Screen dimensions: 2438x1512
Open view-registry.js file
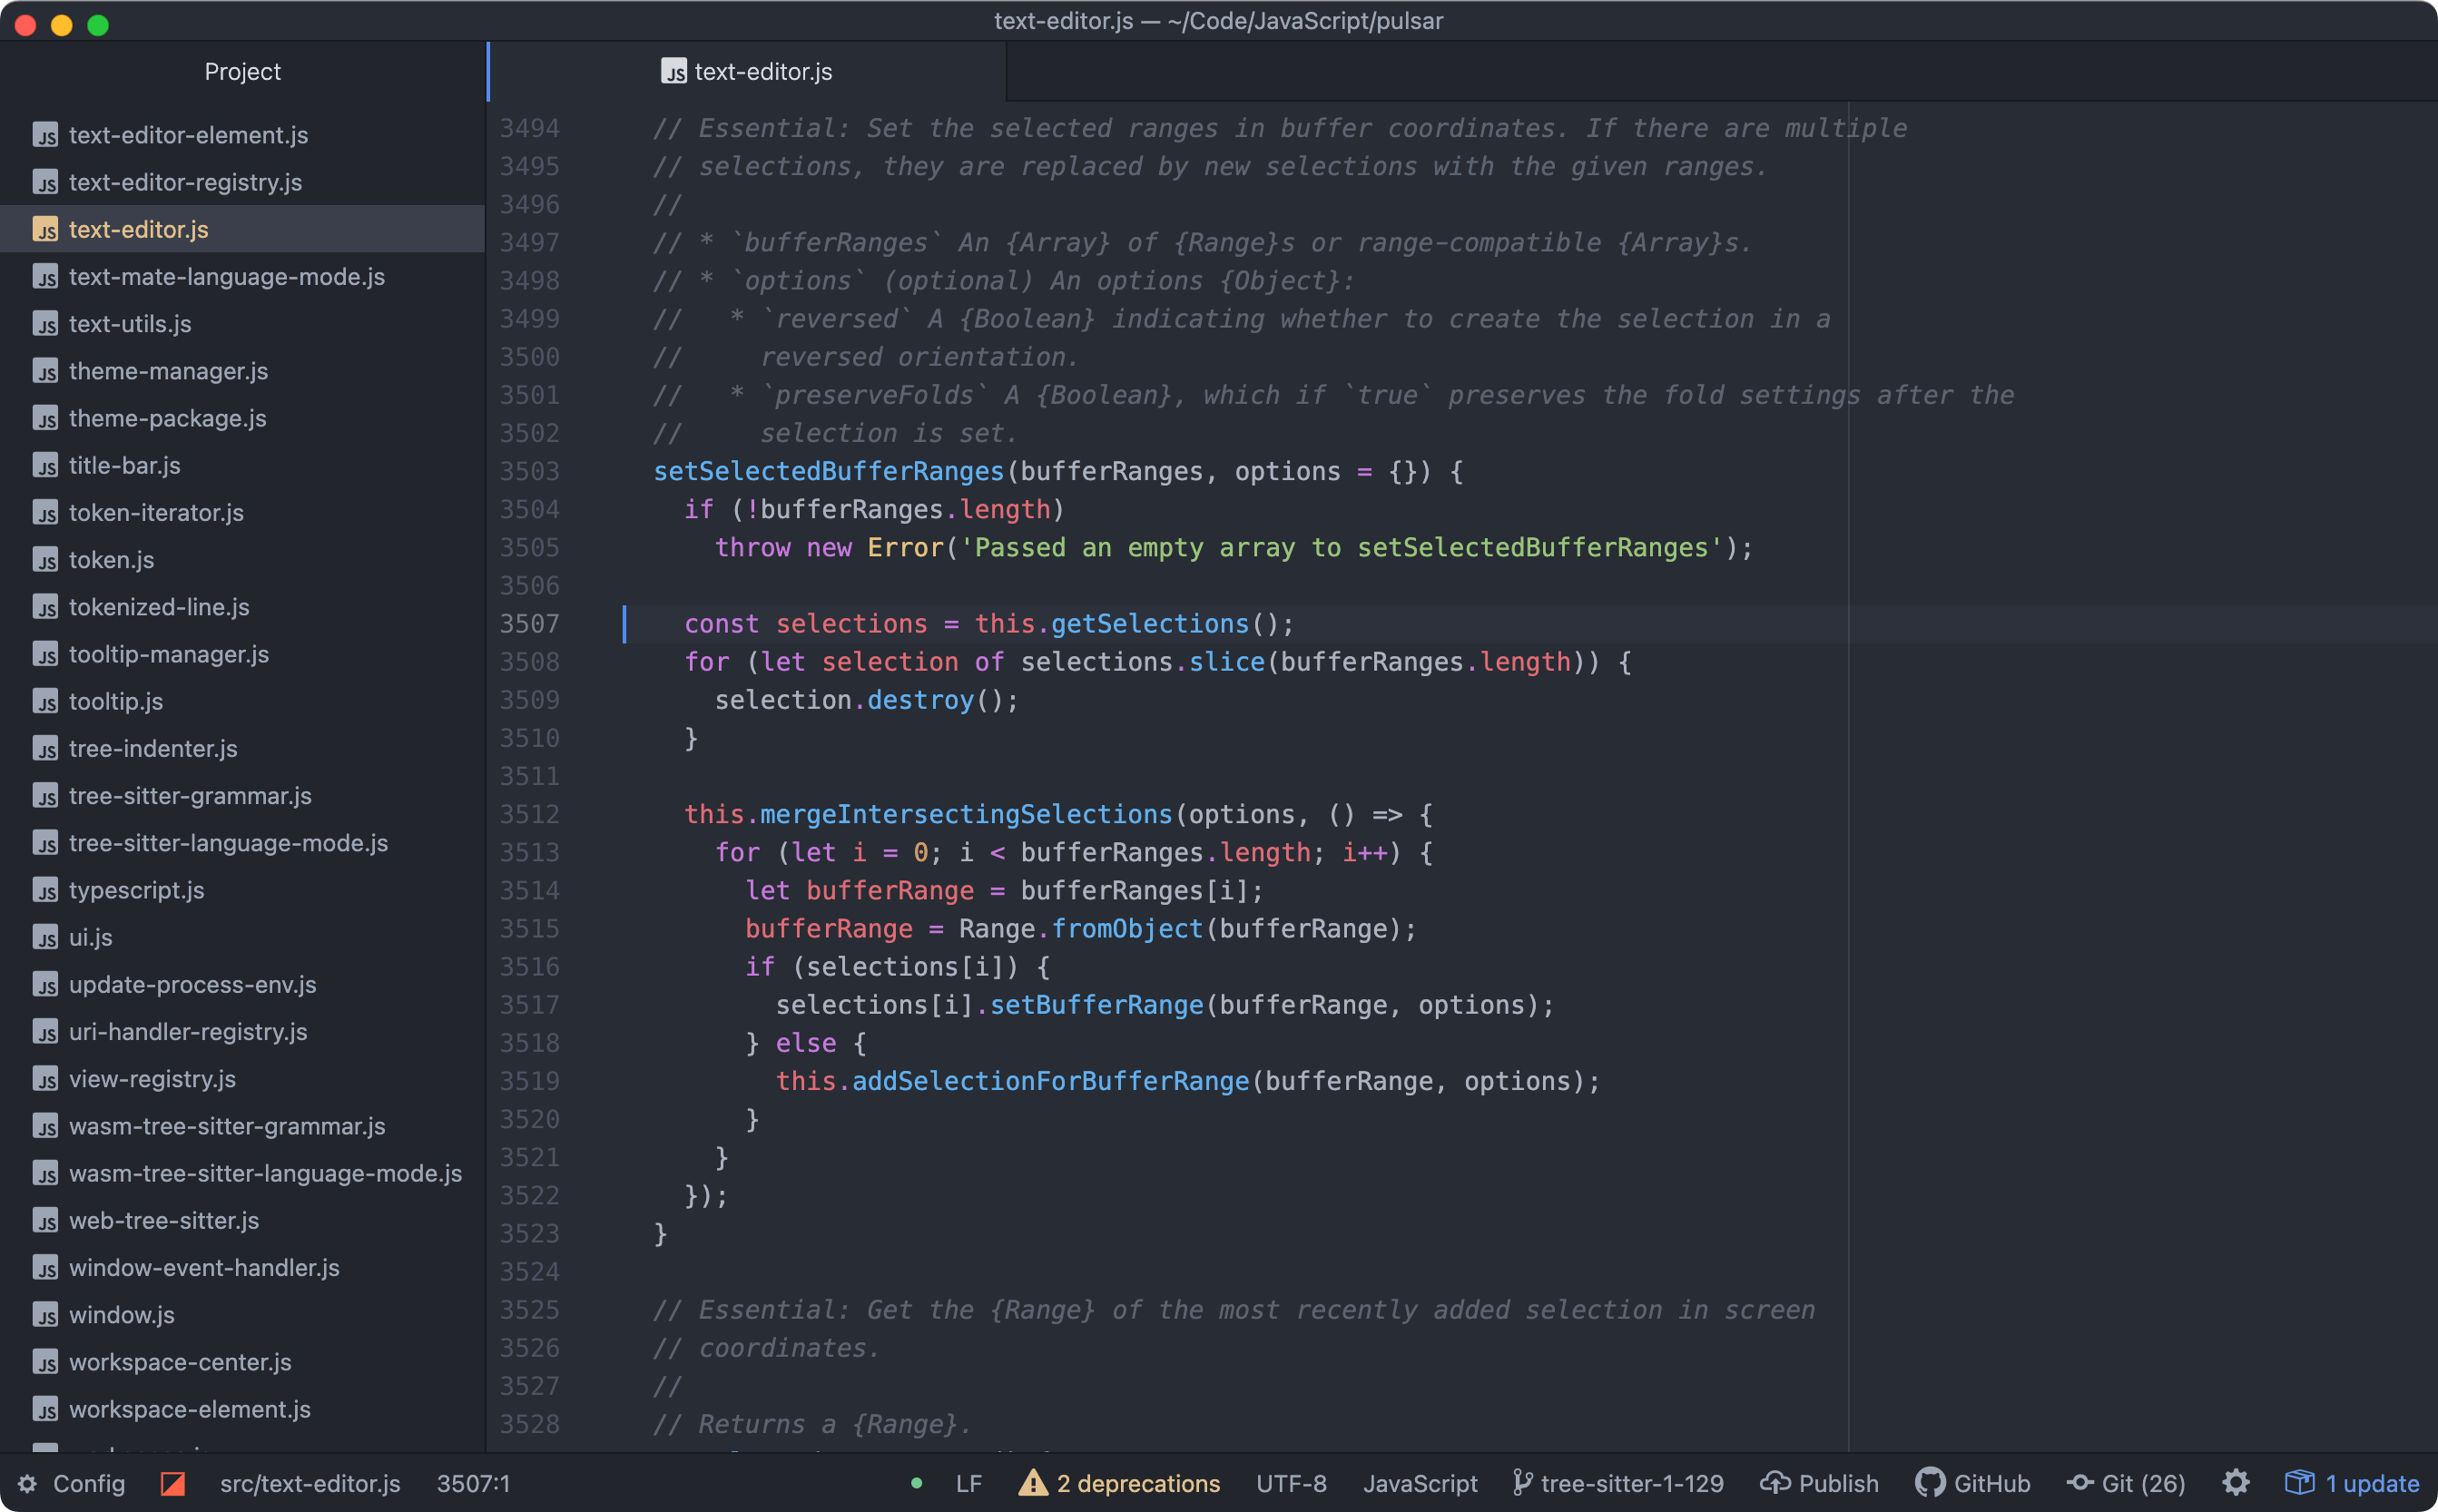[152, 1079]
